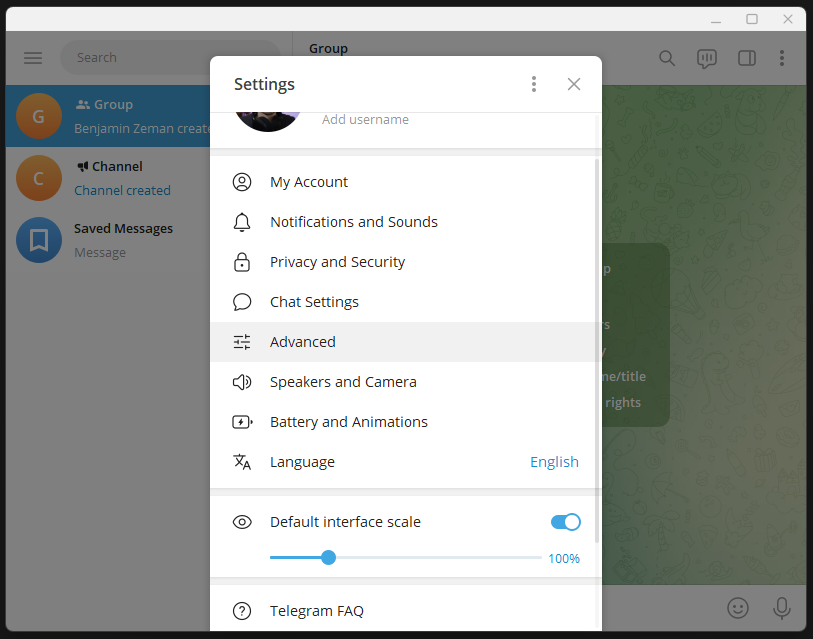Open Chat Settings
This screenshot has width=813, height=639.
pyautogui.click(x=314, y=302)
